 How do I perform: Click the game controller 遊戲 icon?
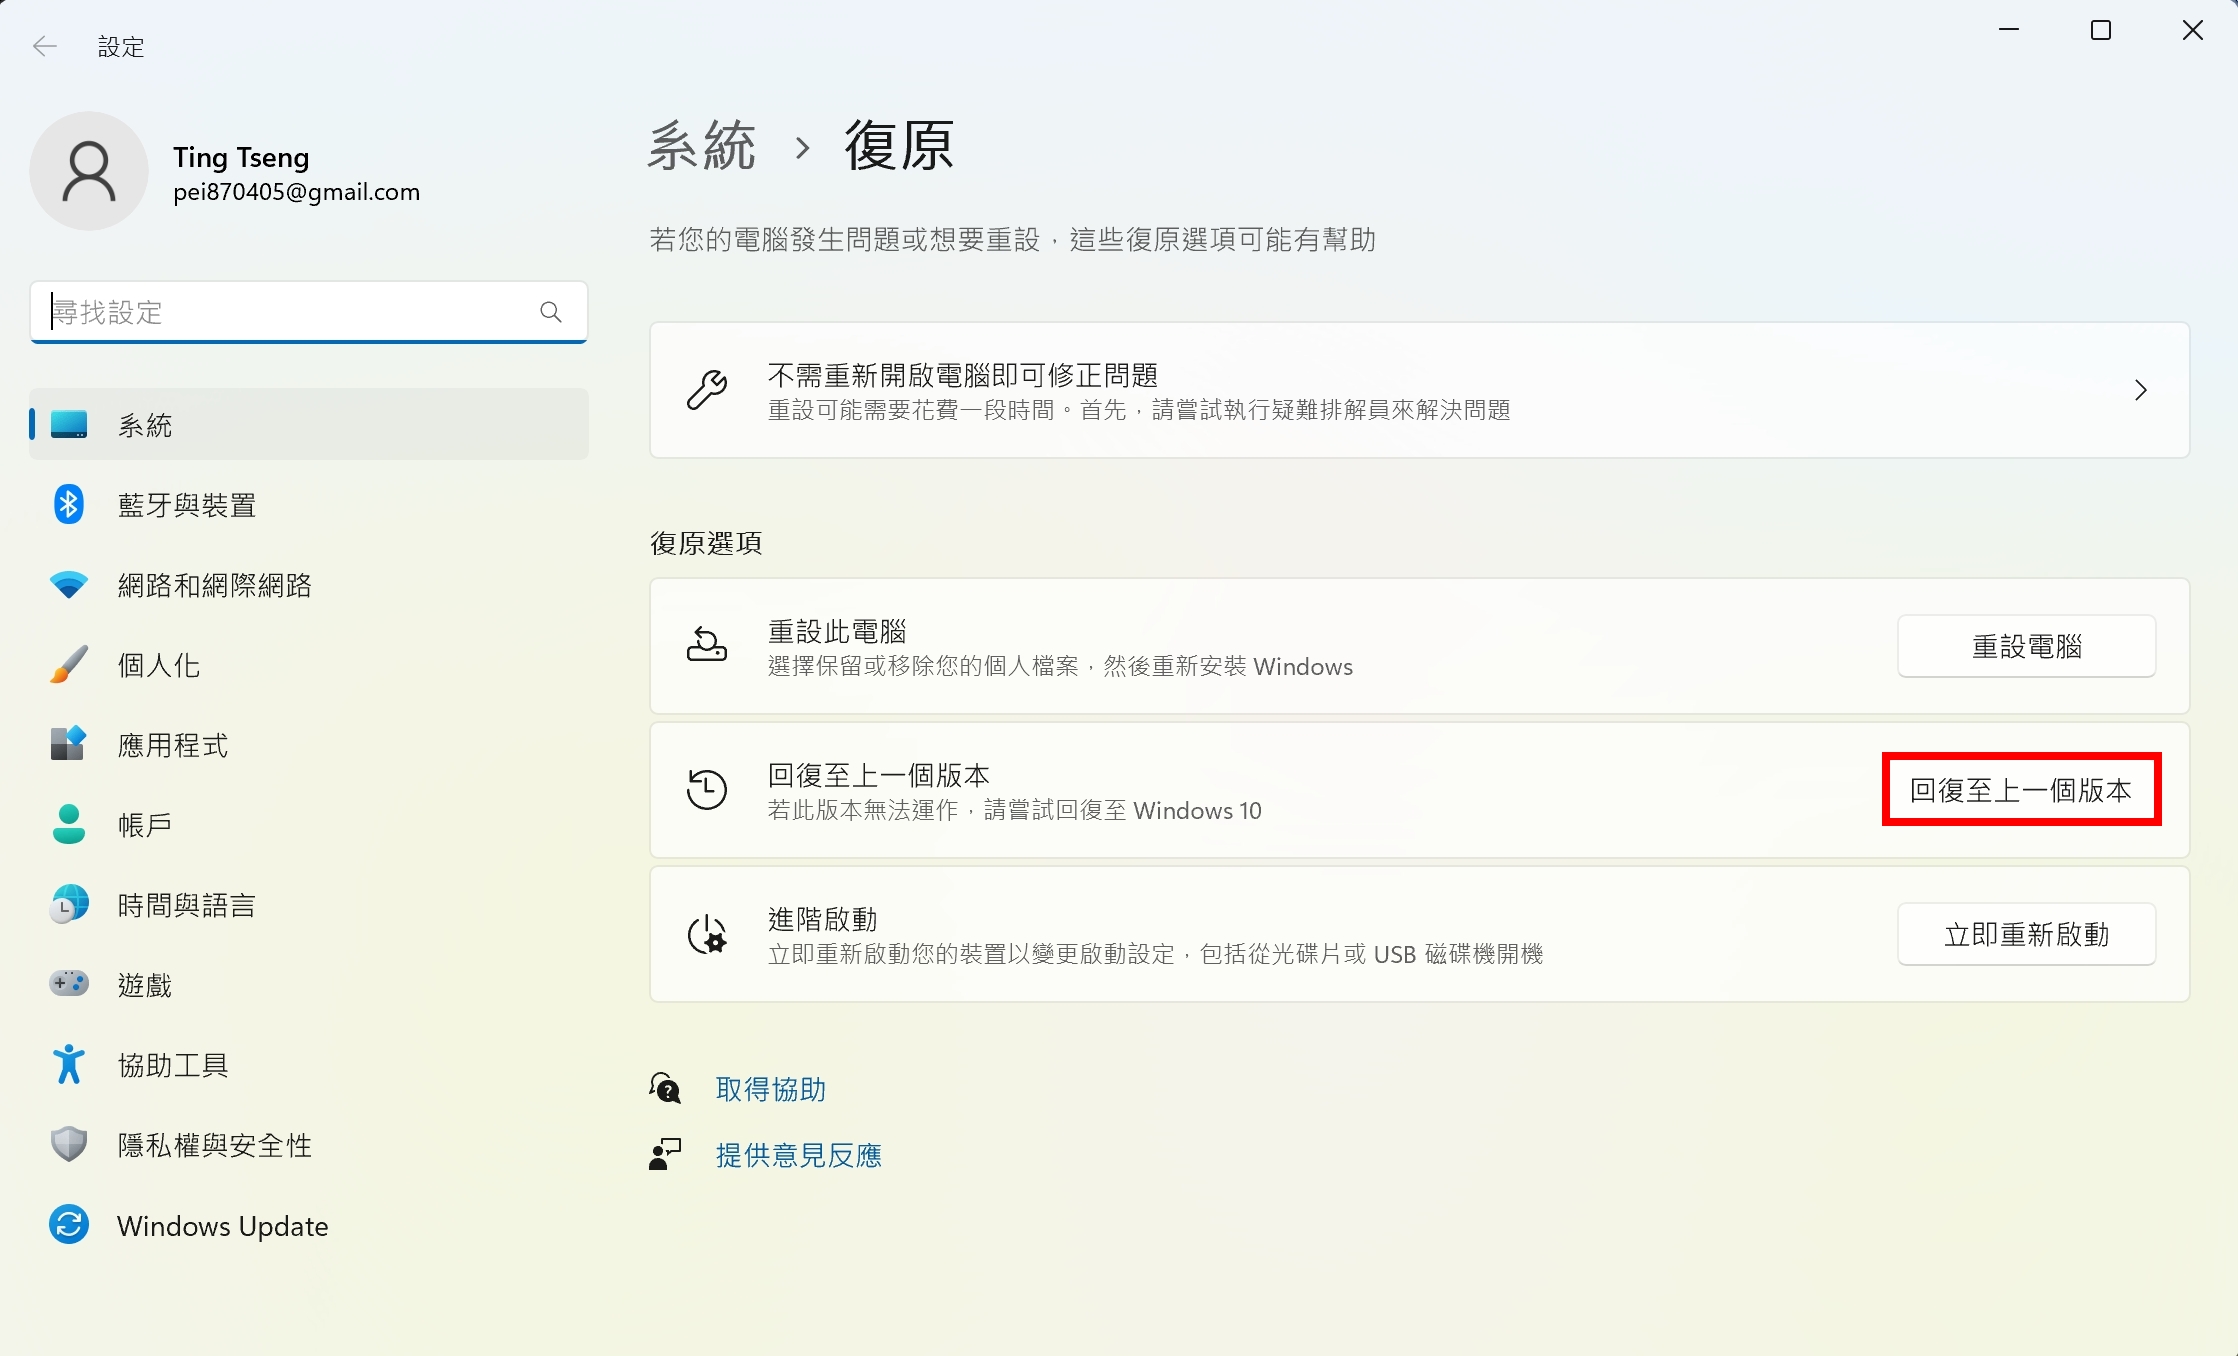[69, 984]
